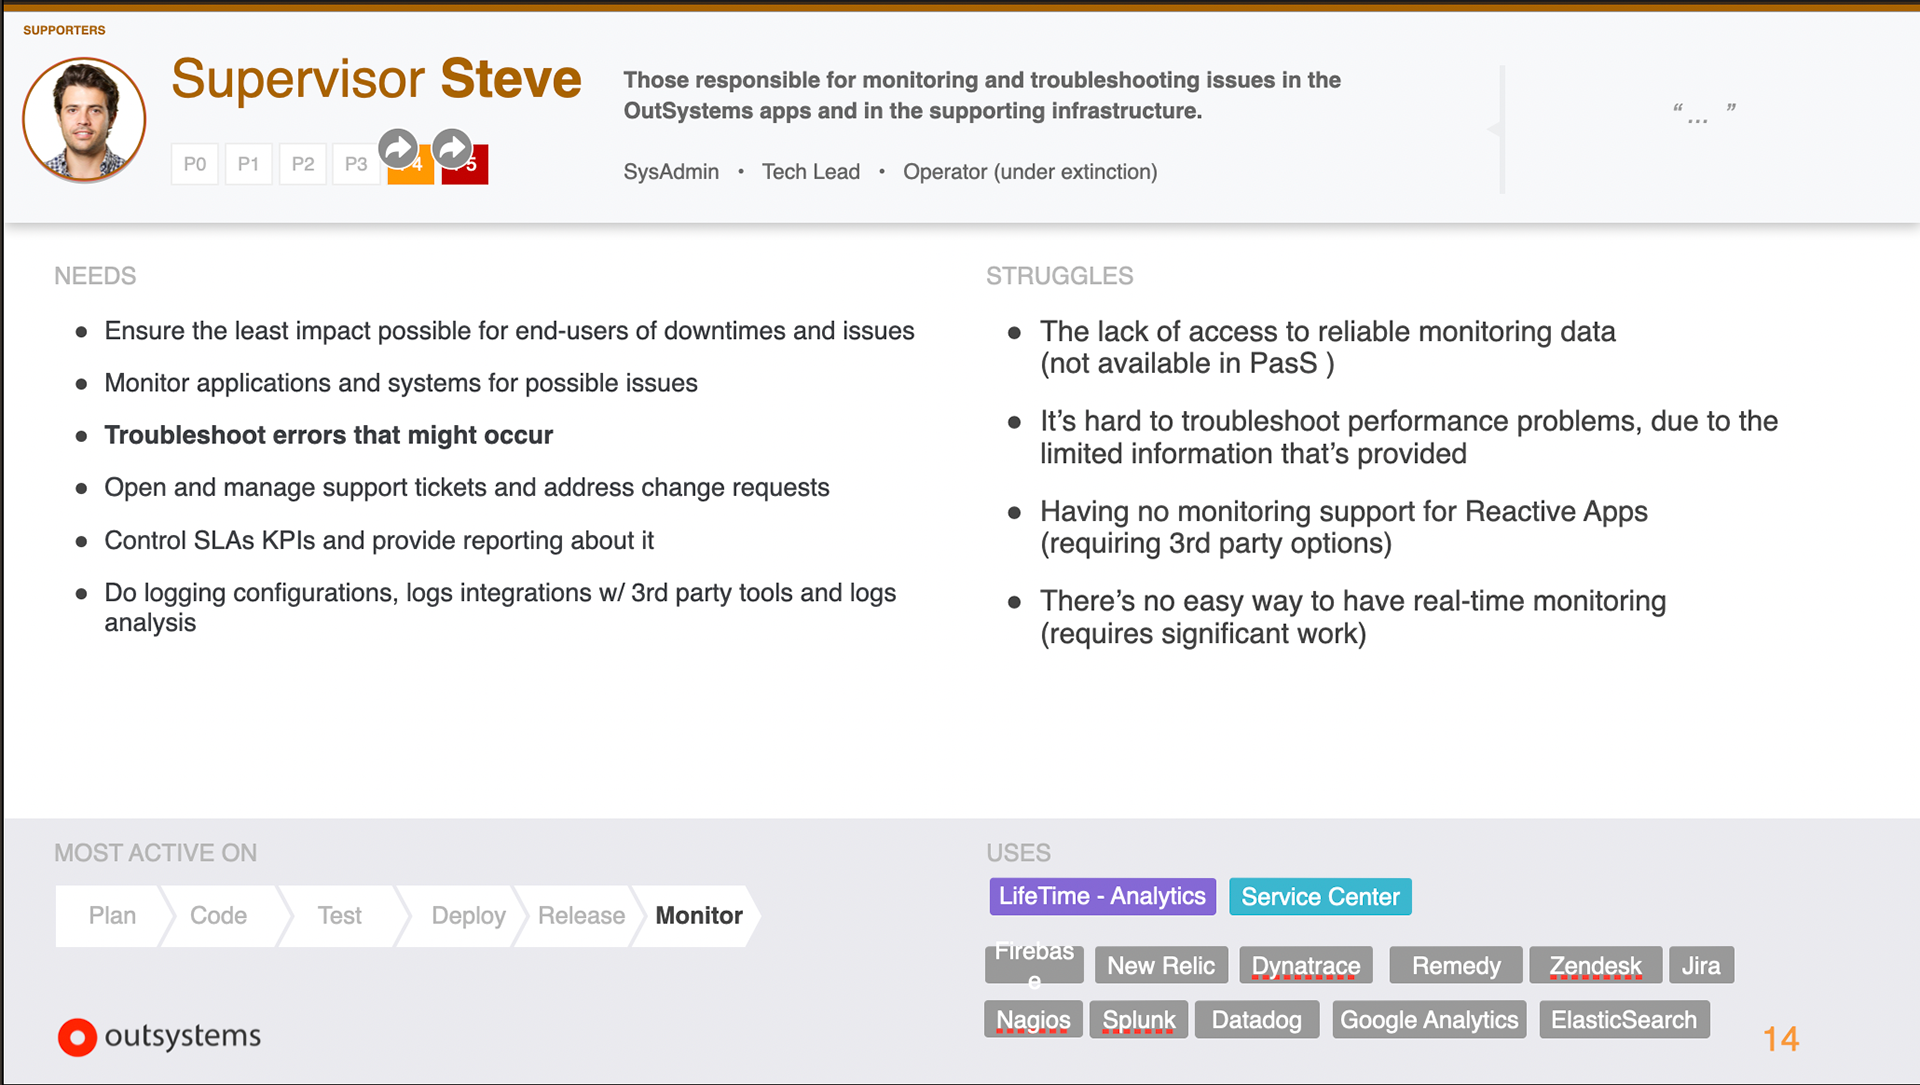The width and height of the screenshot is (1920, 1085).
Task: Click the MOST ACTIVE ON heading
Action: pos(156,853)
